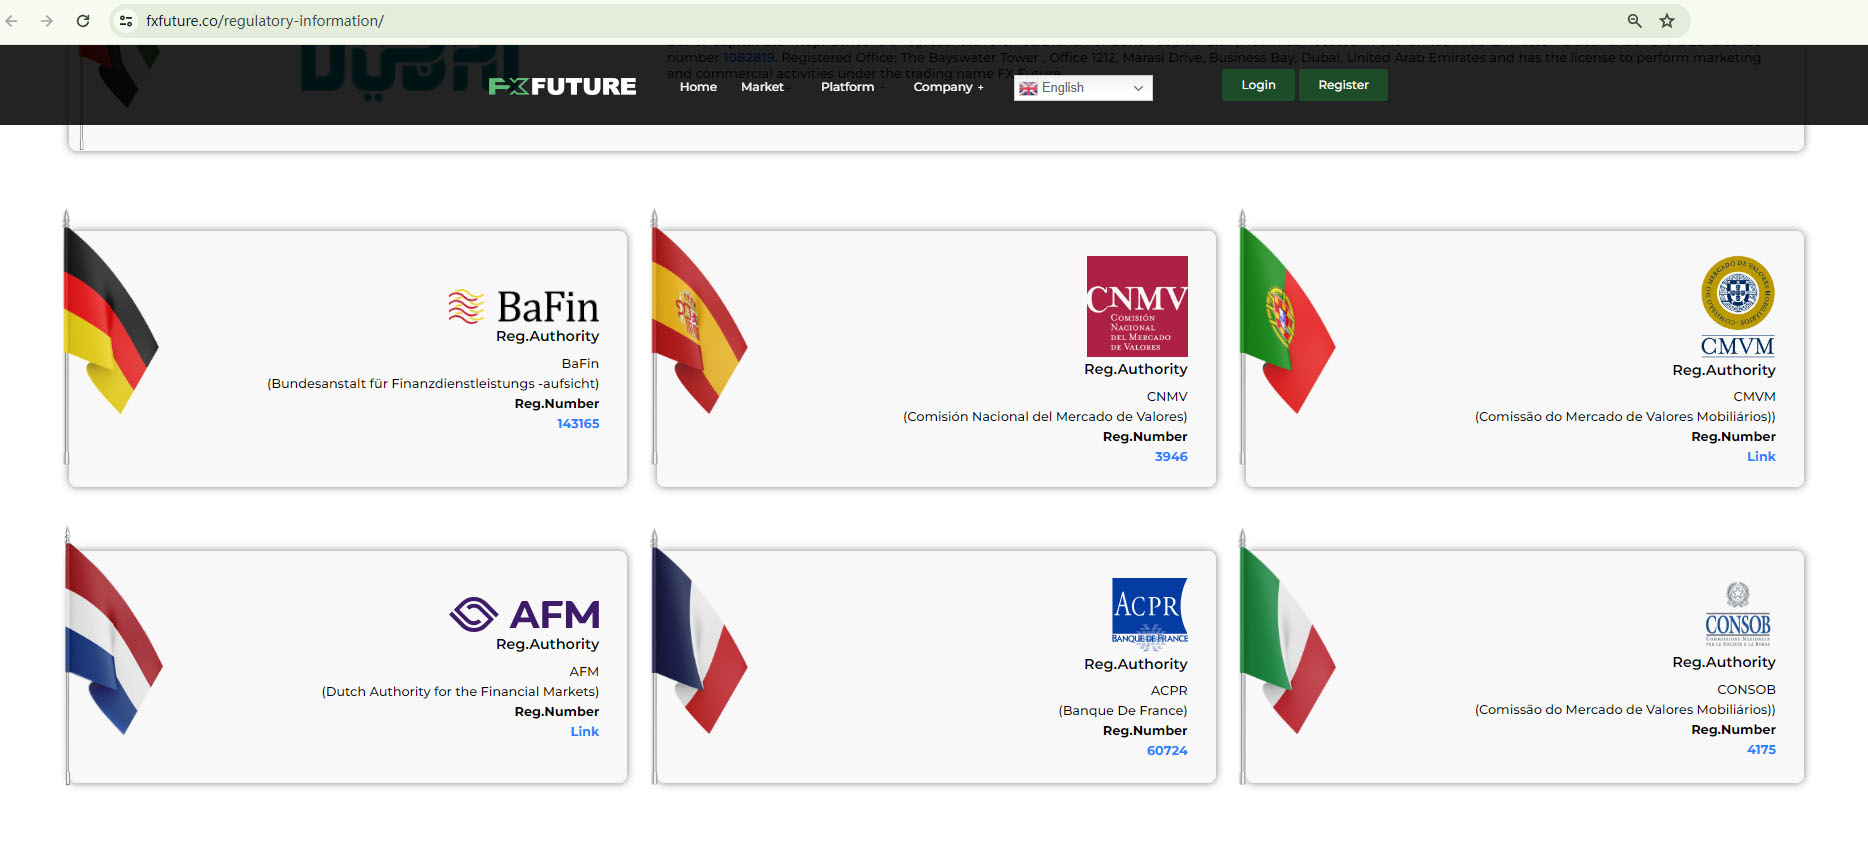Click the "Reg.Number" label on AFM card
Screen dimensions: 1868x864
[x=557, y=712]
